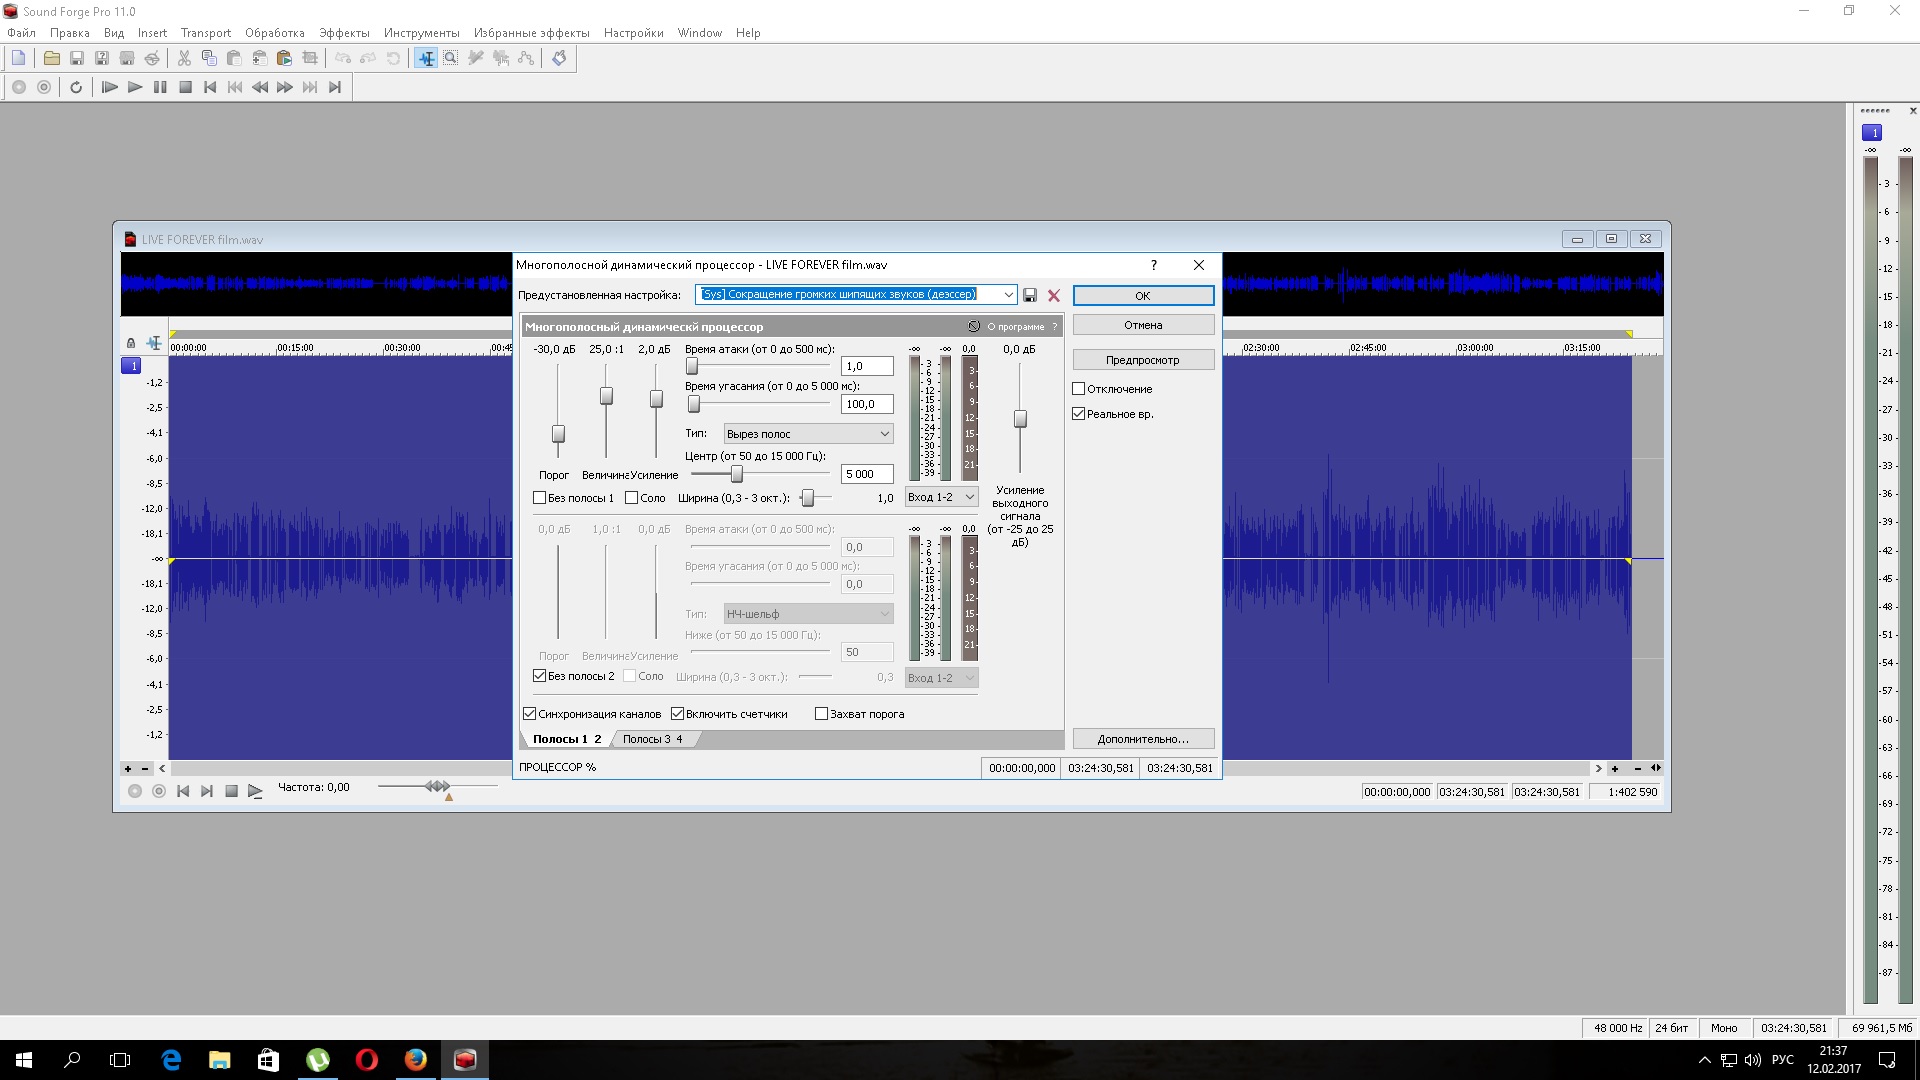Switch to the Полосы 3 4 tab
Screen dimensions: 1920x1080
(x=652, y=739)
